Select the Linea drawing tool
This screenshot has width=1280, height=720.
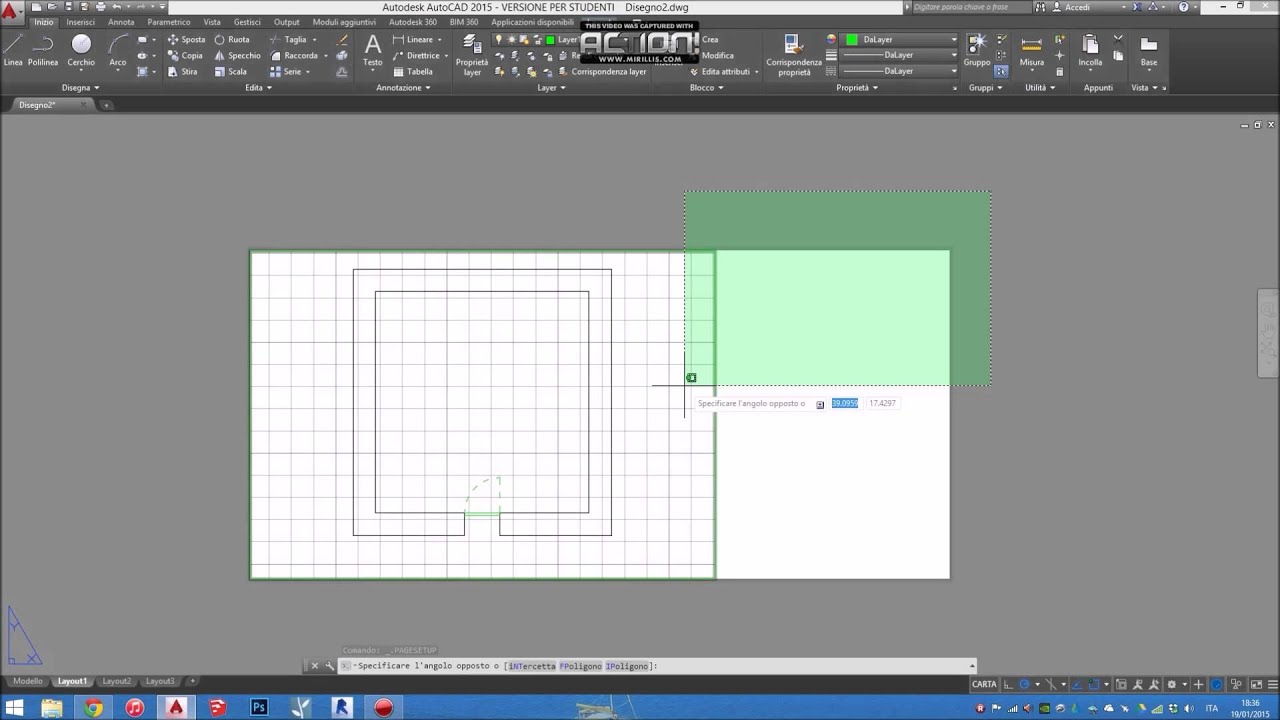click(13, 50)
